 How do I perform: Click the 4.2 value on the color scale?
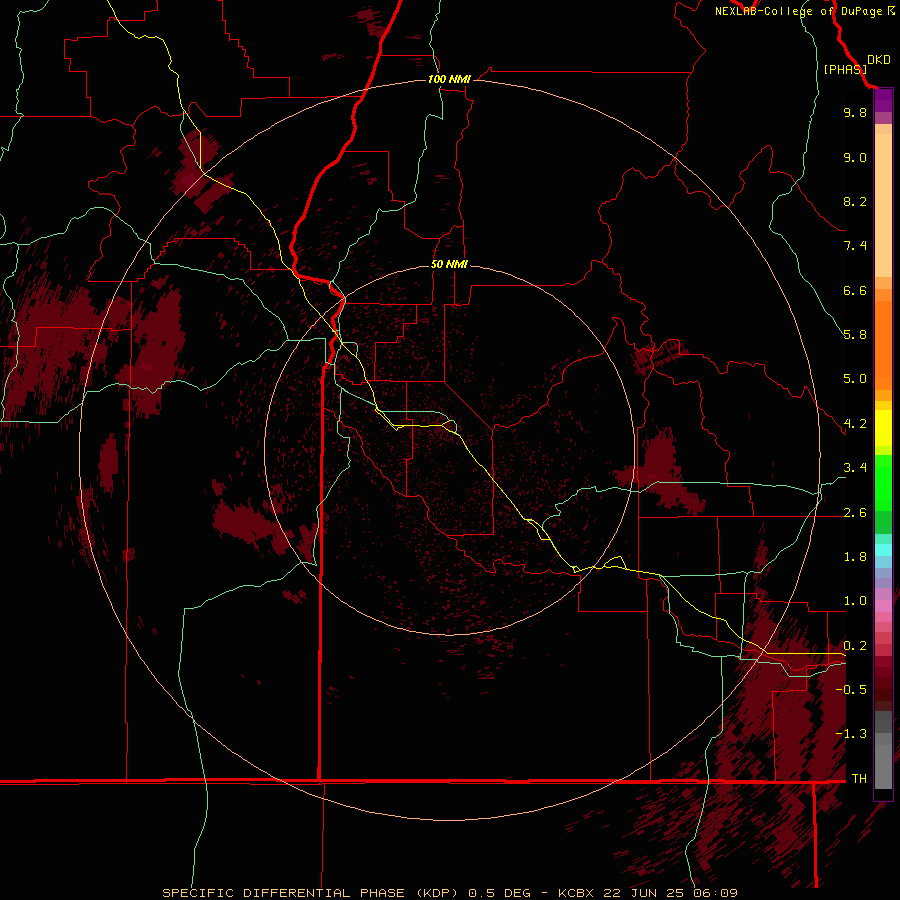click(x=855, y=424)
